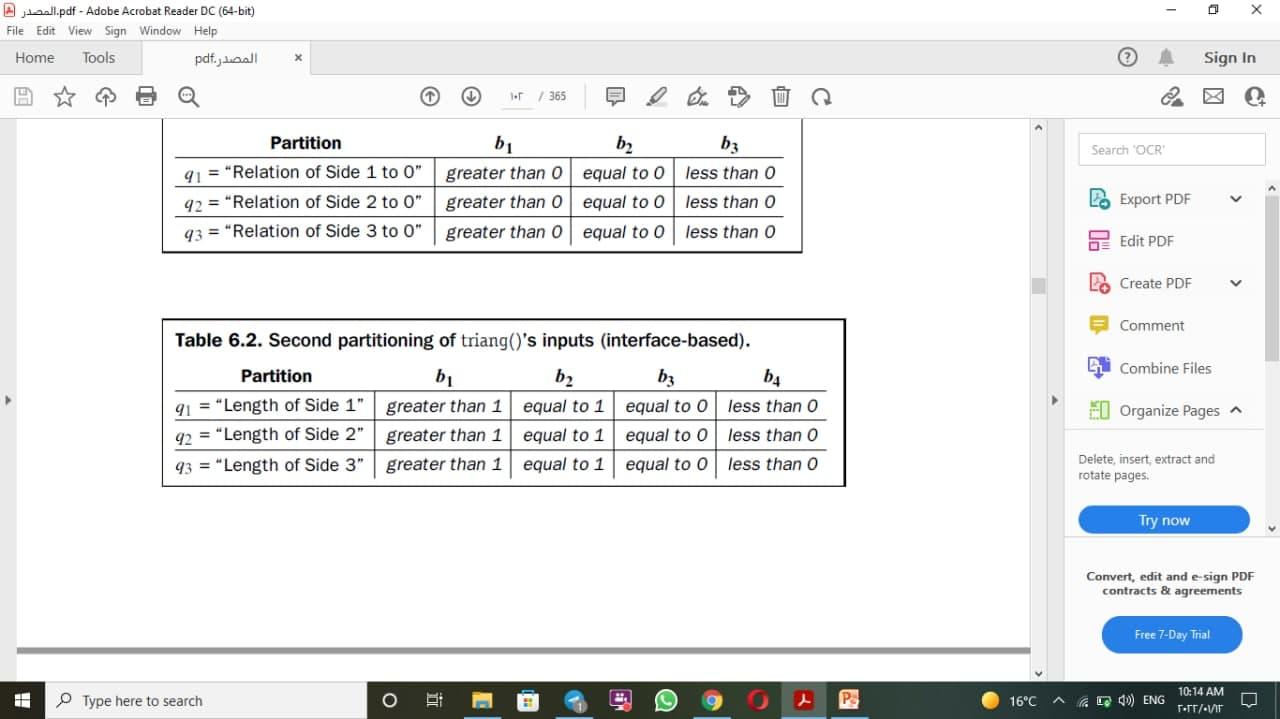Open the Find search magnifier tool

190,96
